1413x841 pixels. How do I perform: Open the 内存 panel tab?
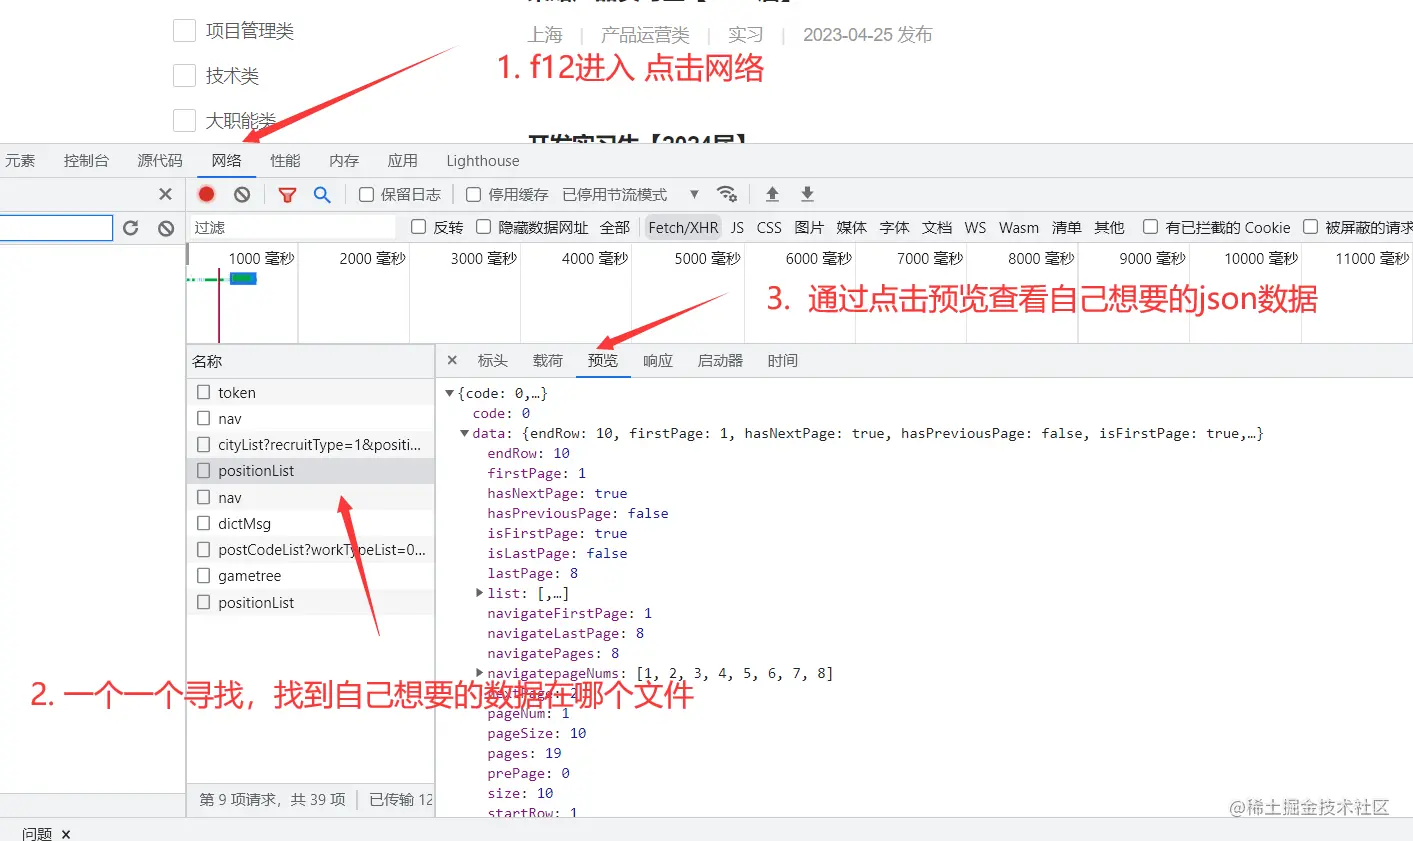344,160
